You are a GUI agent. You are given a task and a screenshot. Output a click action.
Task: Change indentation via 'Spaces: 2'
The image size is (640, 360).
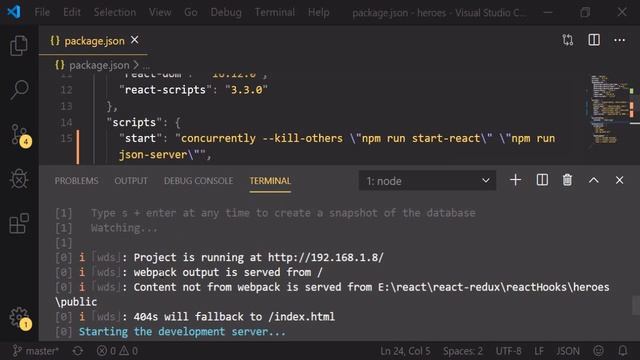pos(463,351)
